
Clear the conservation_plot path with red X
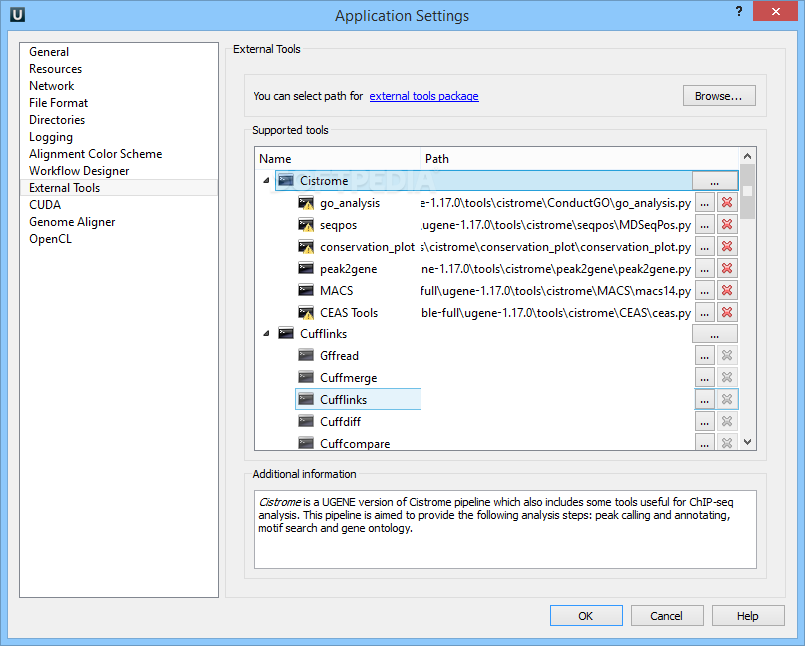pyautogui.click(x=727, y=247)
